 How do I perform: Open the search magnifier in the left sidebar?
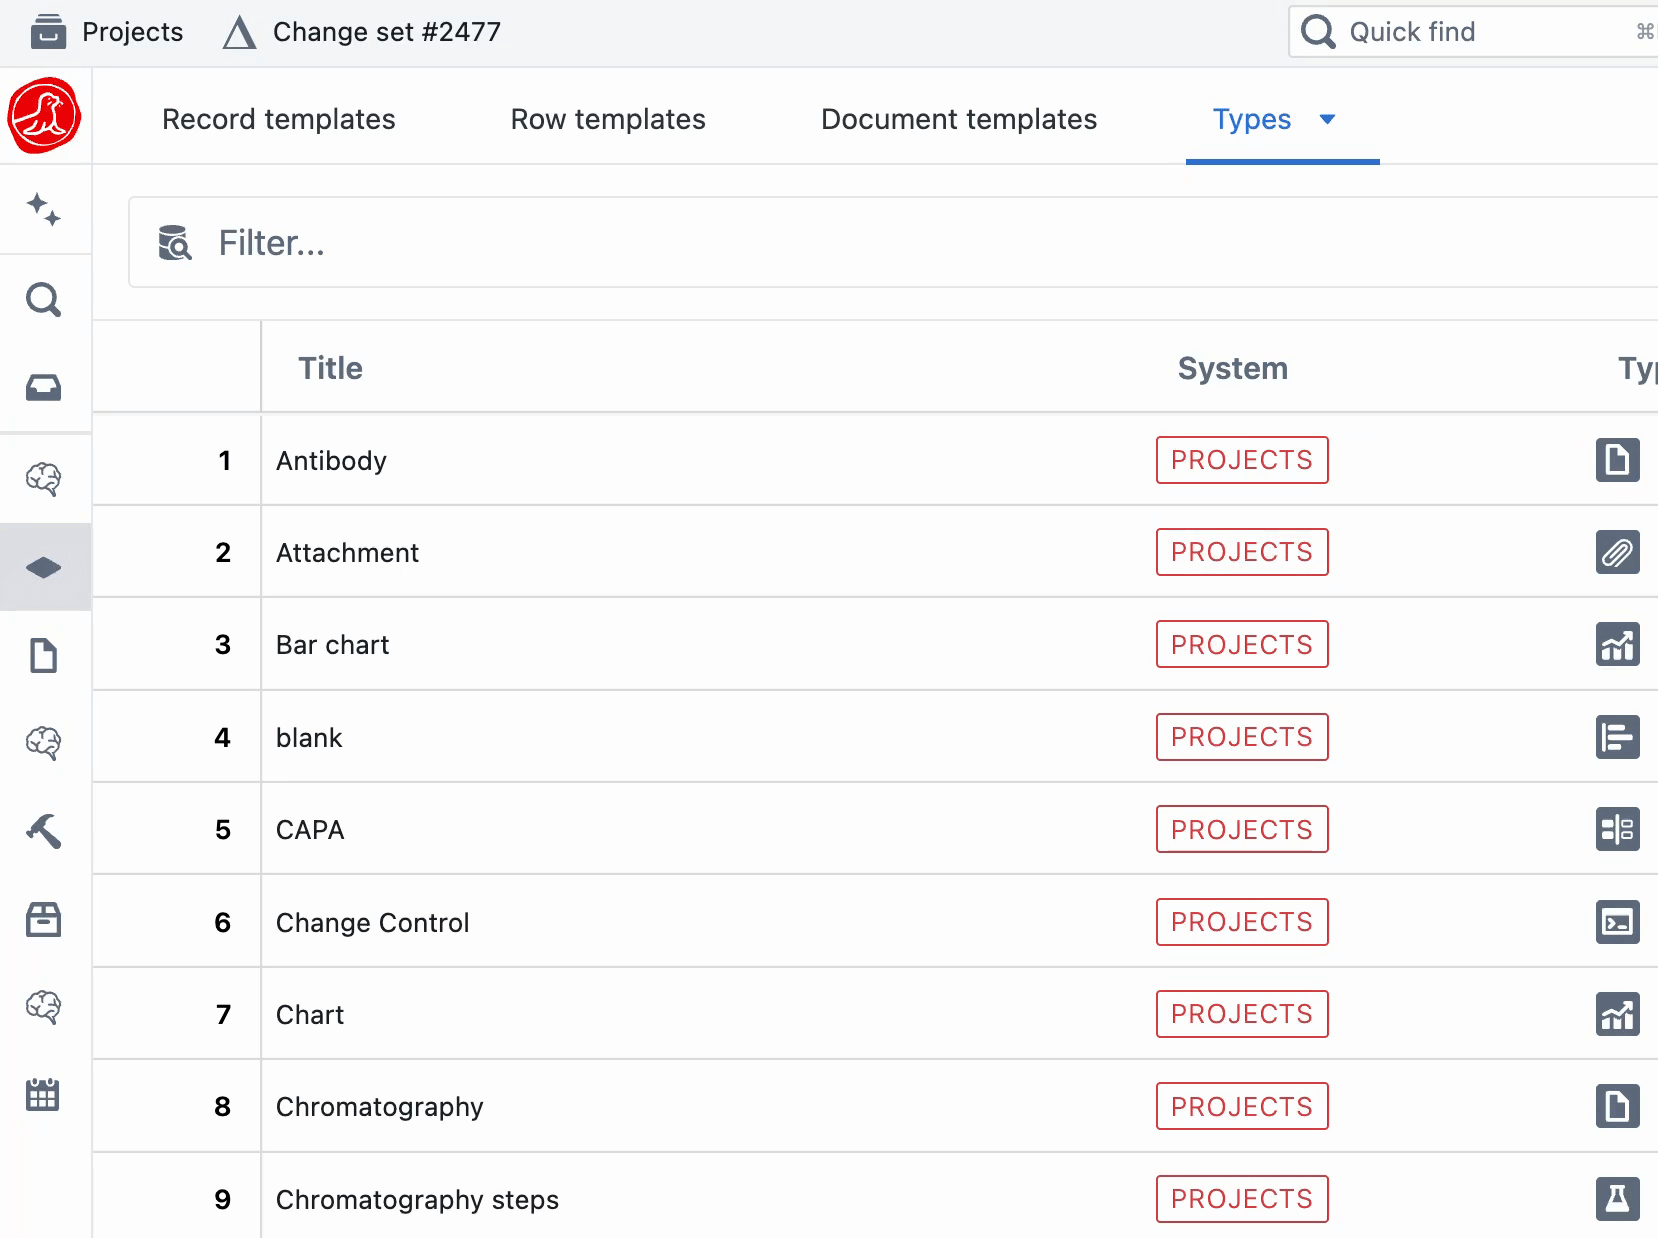[44, 299]
